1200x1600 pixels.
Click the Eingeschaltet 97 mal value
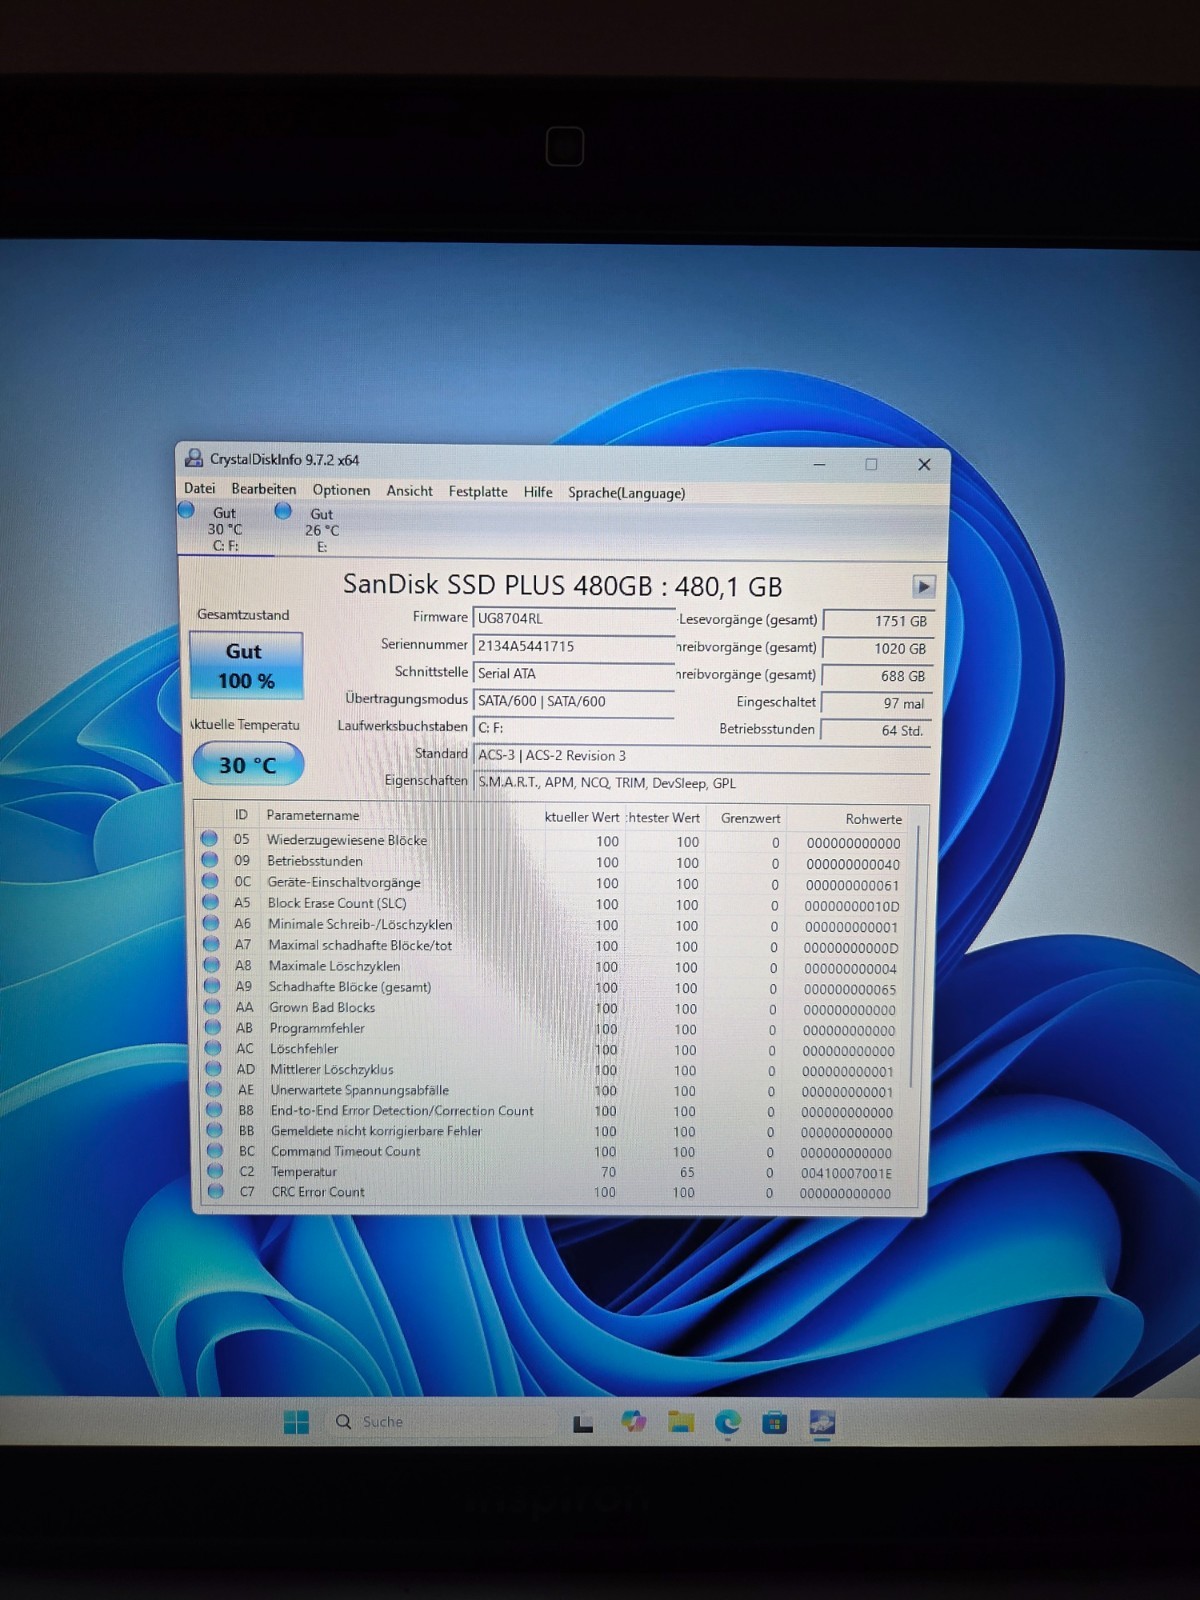(x=879, y=703)
